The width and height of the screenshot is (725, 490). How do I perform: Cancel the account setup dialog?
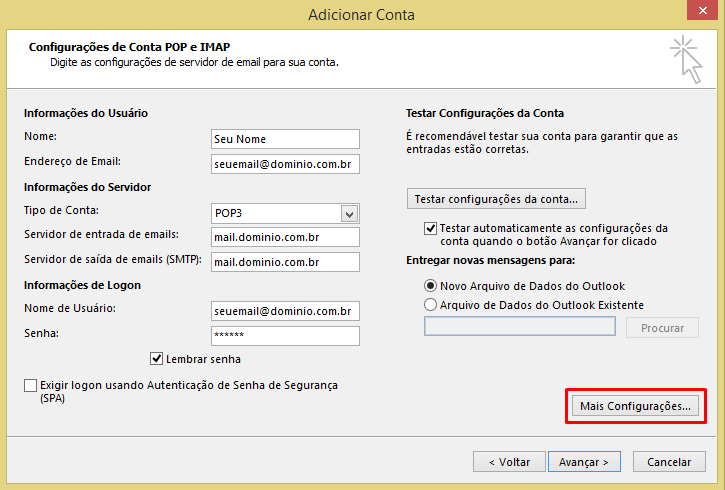pyautogui.click(x=669, y=462)
